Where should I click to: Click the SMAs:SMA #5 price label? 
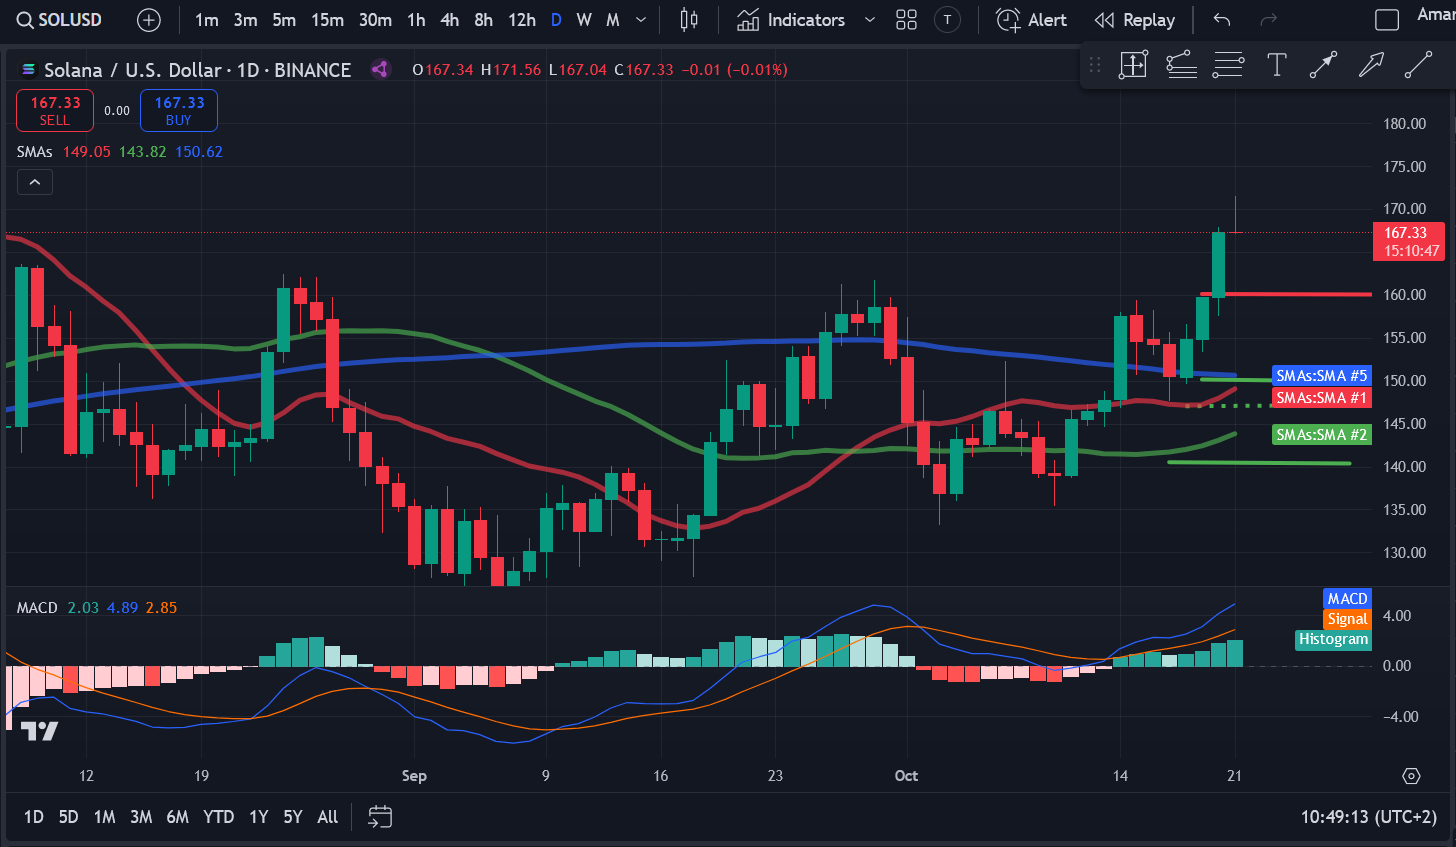1321,376
